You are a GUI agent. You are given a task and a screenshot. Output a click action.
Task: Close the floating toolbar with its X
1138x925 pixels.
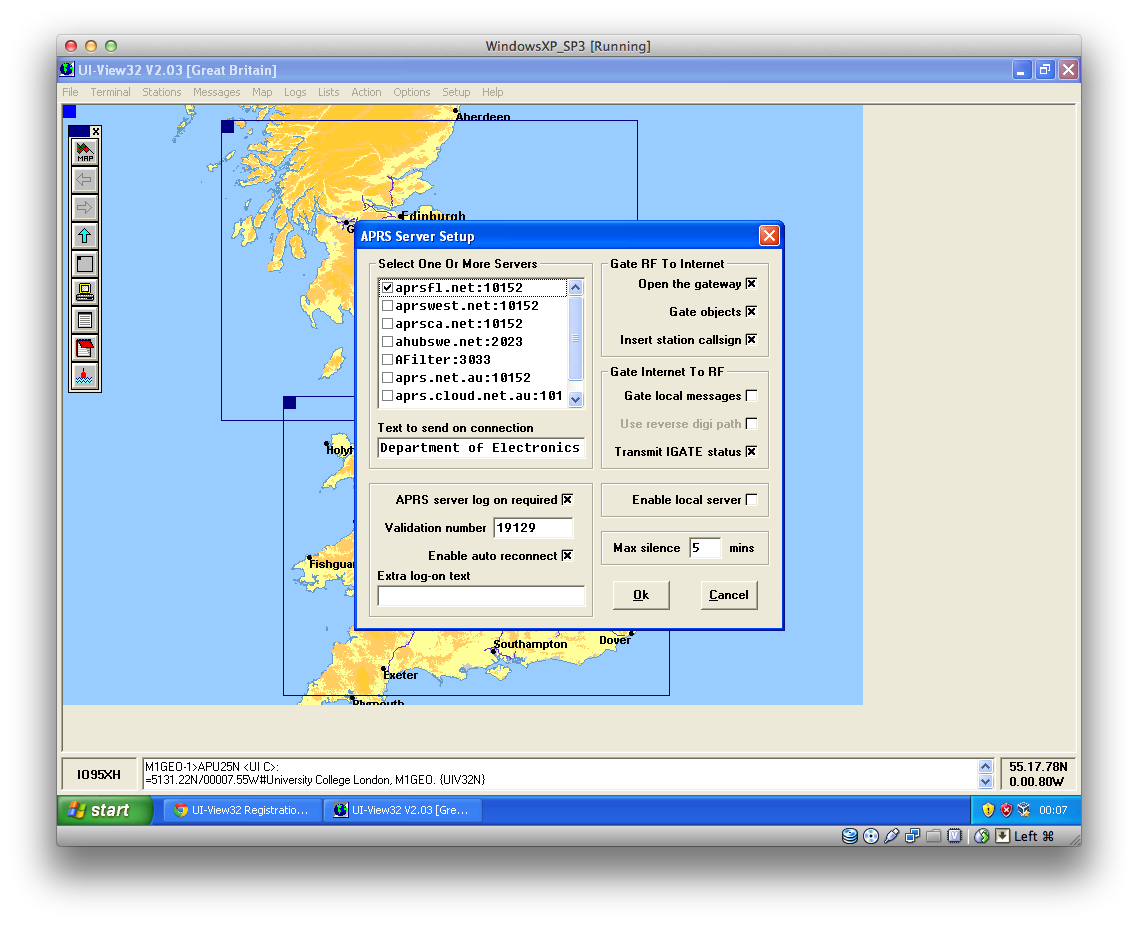click(x=95, y=131)
